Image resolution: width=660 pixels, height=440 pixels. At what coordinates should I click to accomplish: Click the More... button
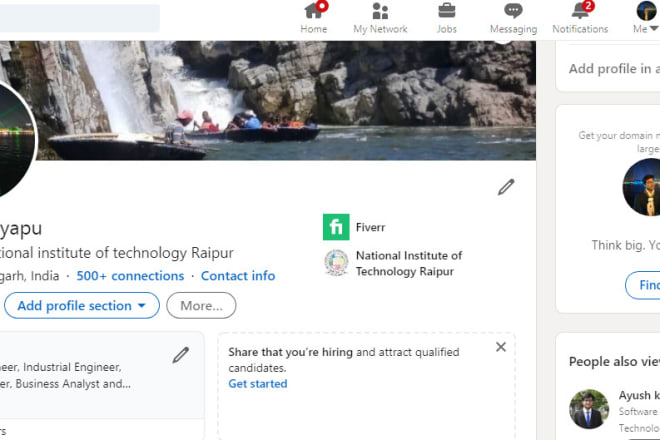point(201,305)
